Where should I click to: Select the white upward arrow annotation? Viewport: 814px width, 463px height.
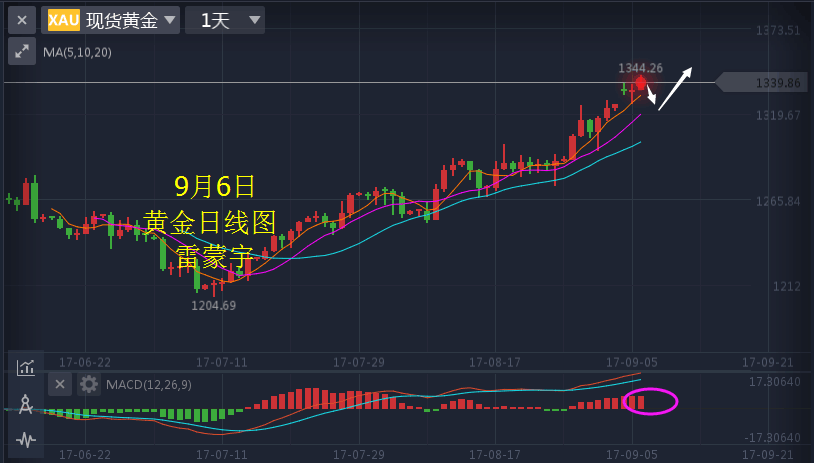click(x=675, y=88)
